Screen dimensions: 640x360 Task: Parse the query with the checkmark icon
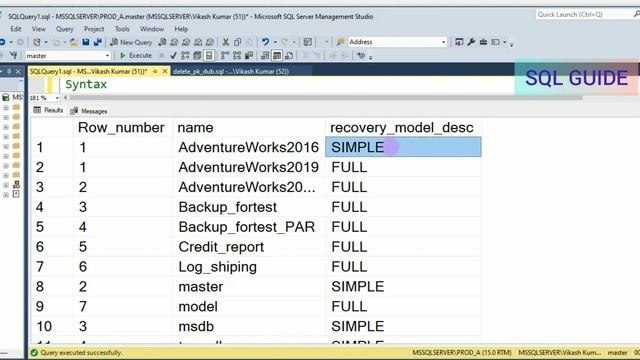[173, 56]
